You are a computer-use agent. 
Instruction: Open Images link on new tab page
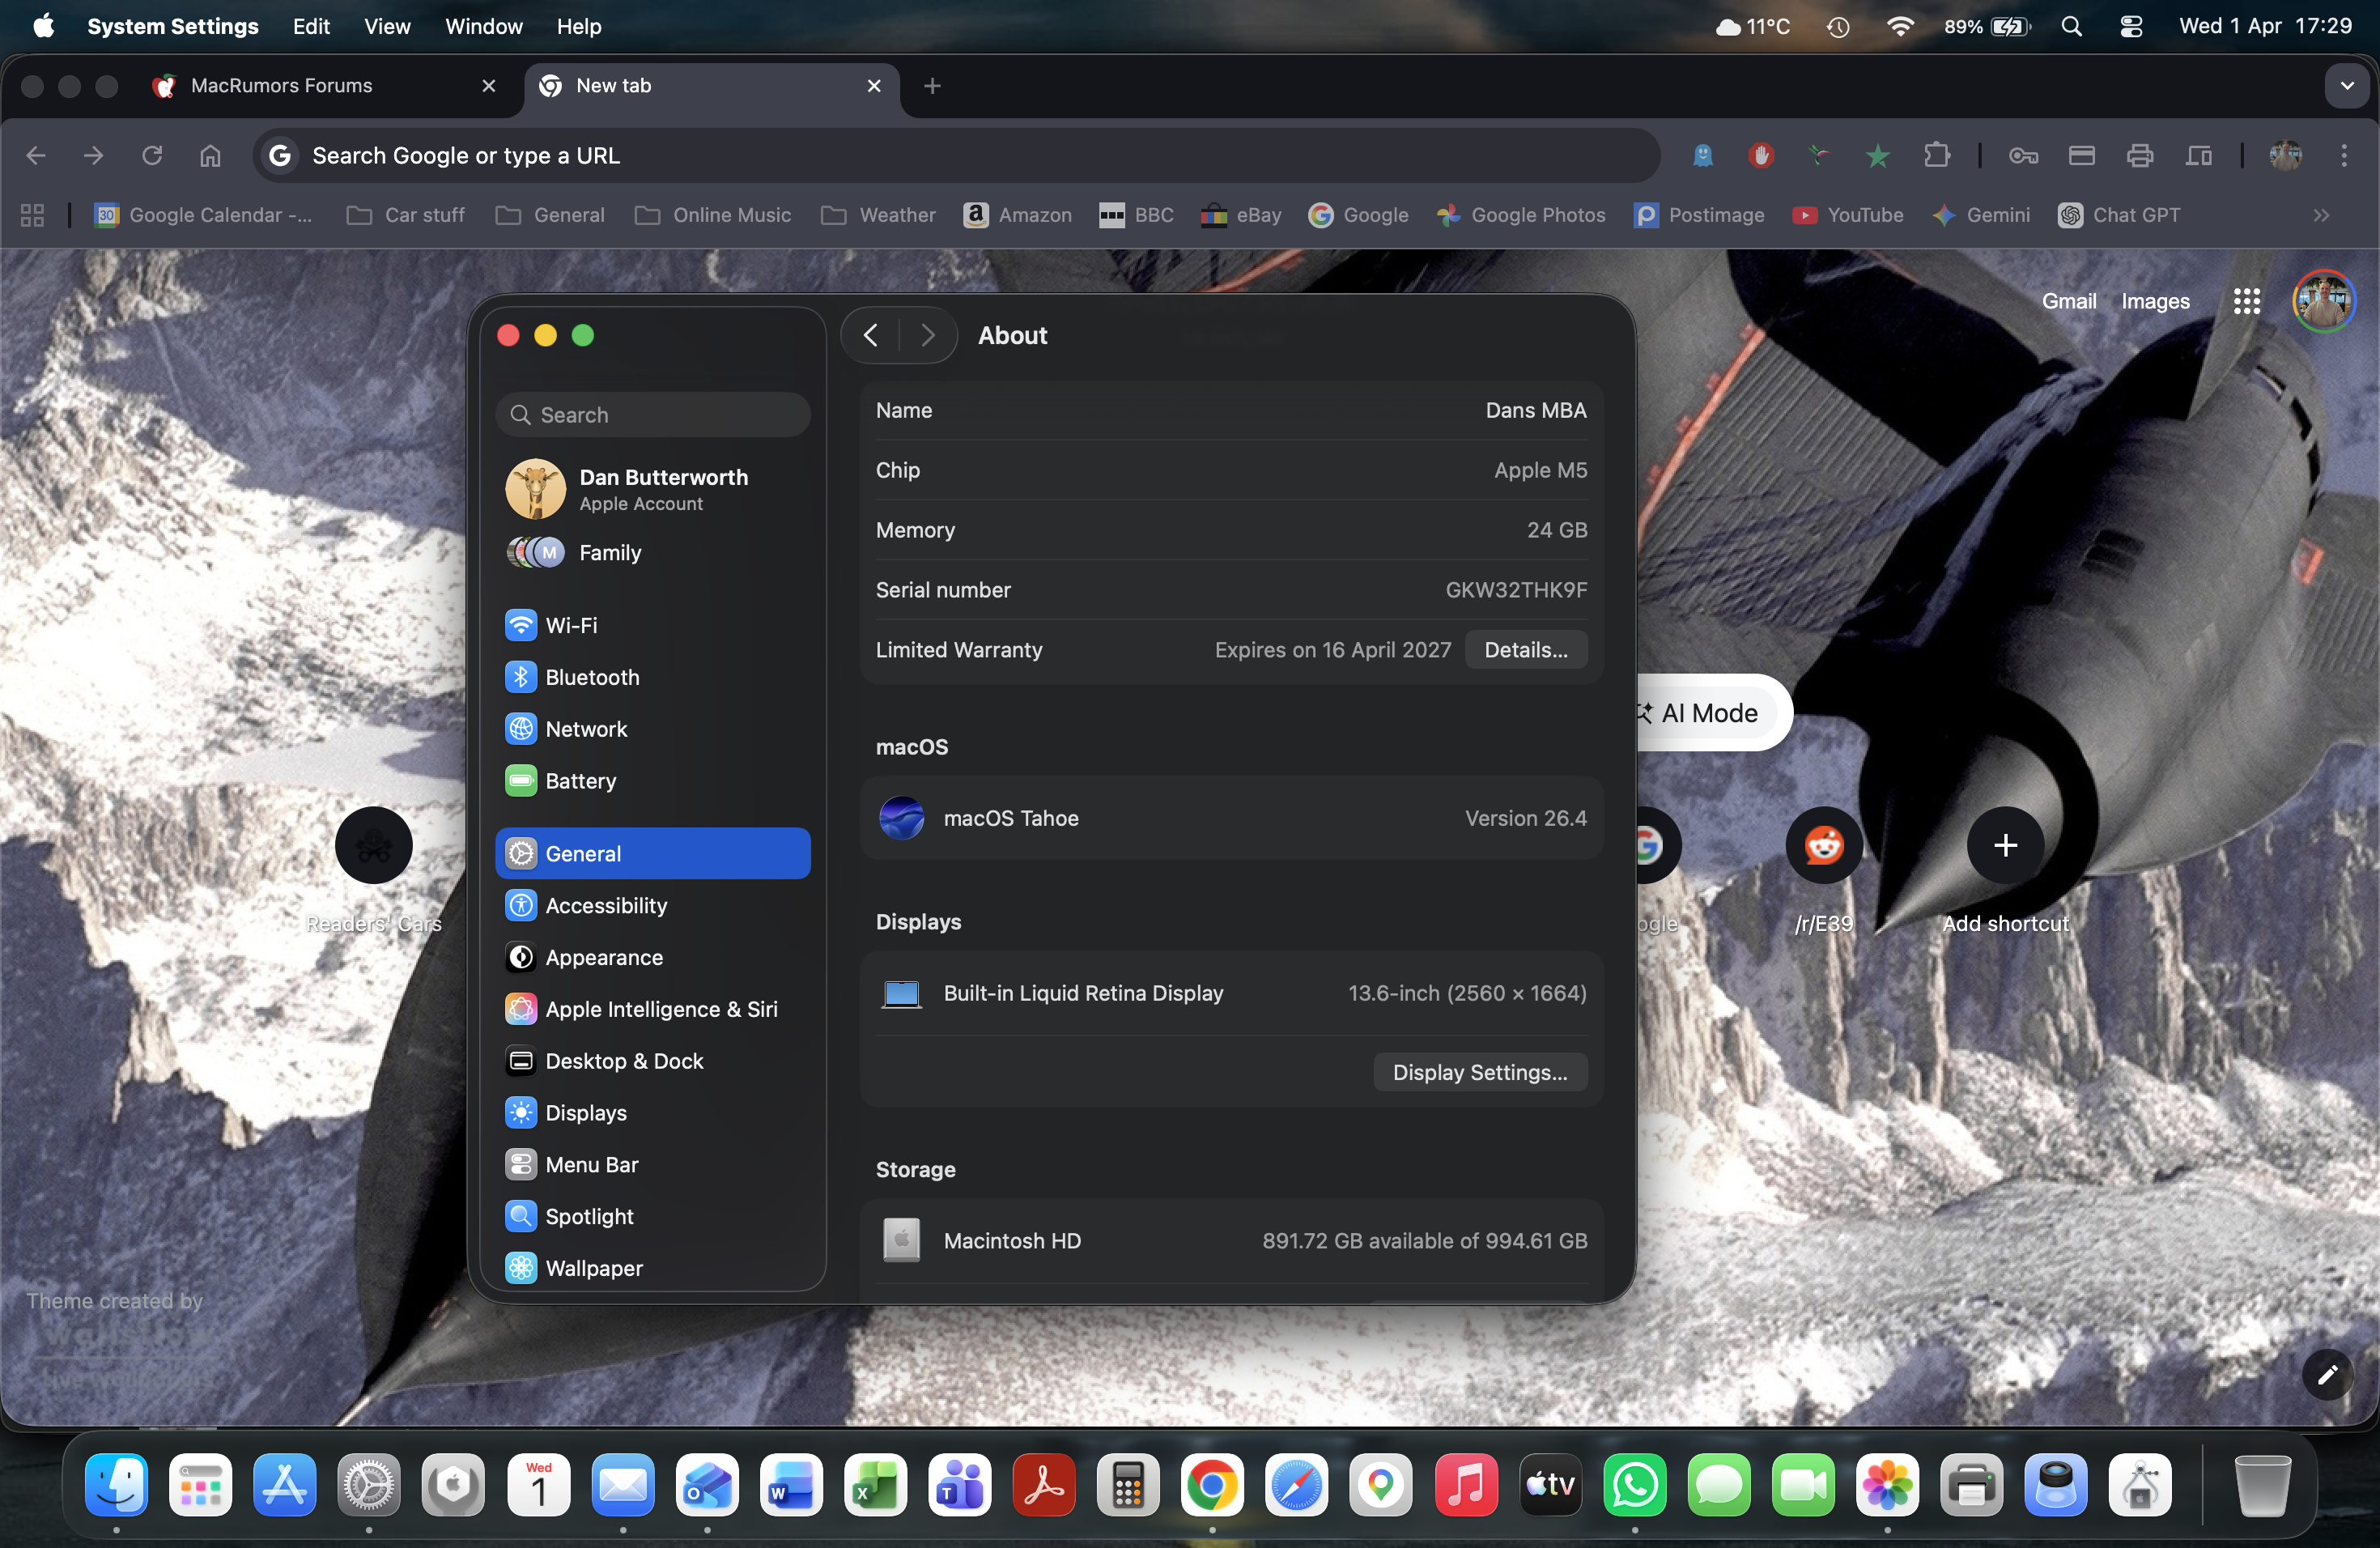coord(2155,301)
